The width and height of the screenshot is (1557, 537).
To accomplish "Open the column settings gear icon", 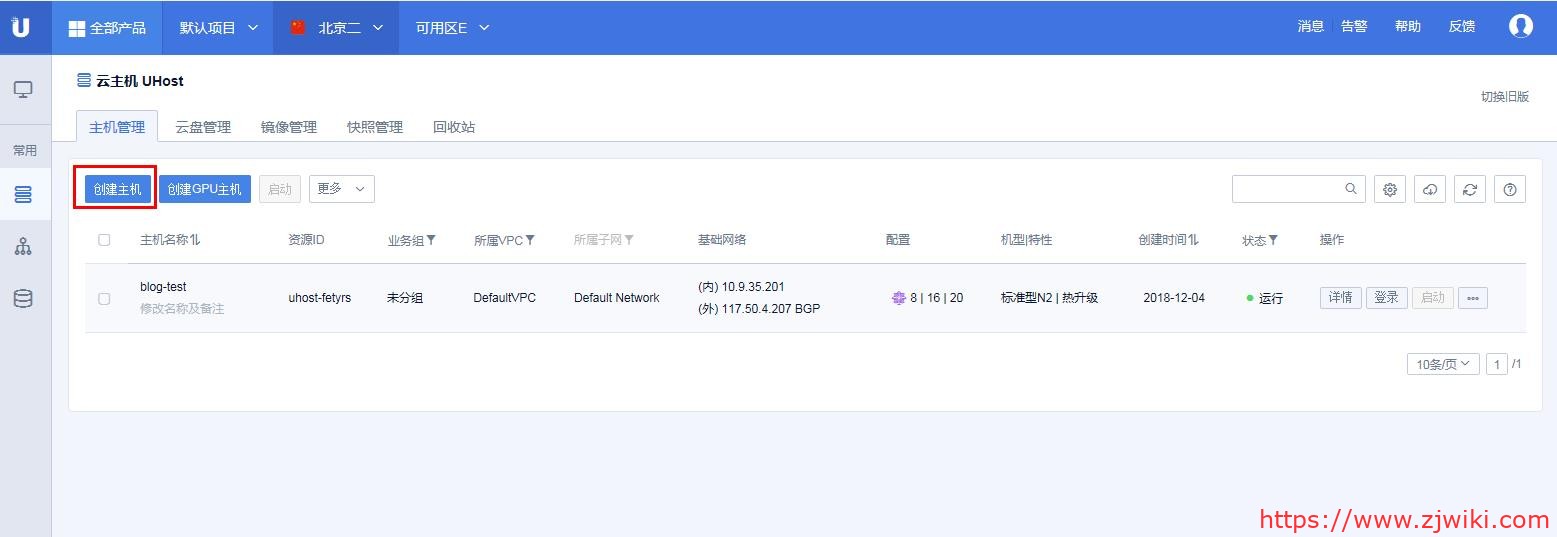I will coord(1389,189).
